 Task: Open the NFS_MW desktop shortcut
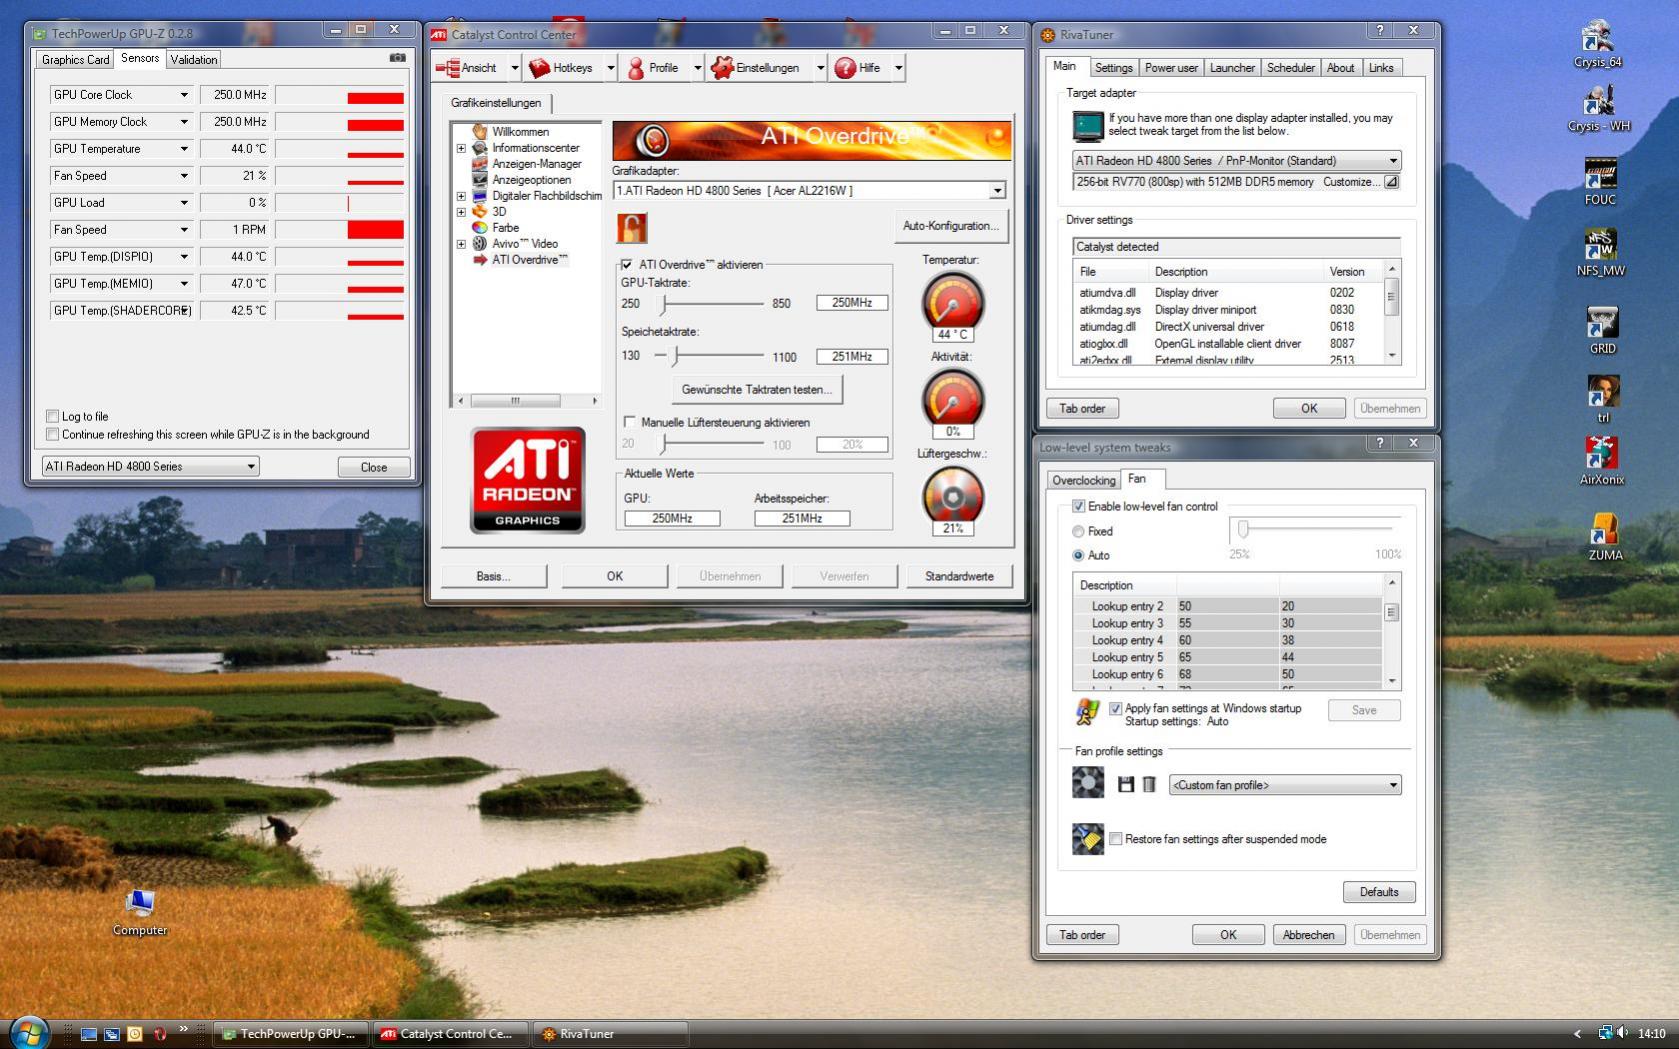(x=1600, y=253)
